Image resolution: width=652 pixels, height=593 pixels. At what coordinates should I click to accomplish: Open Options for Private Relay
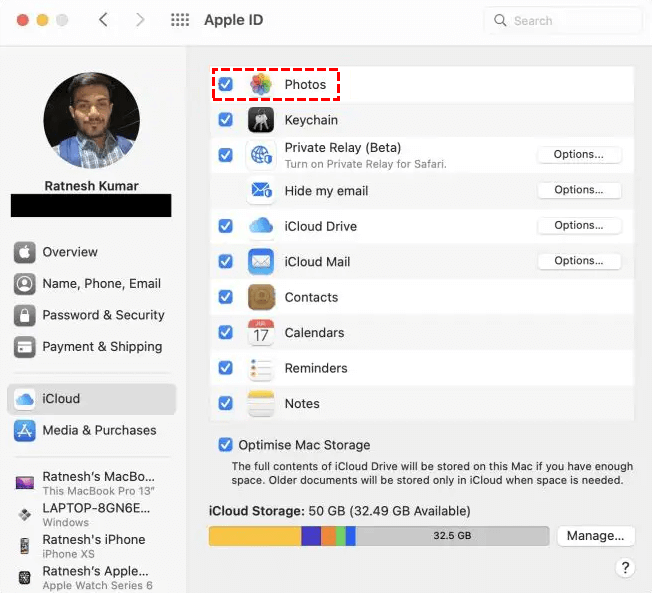(579, 155)
